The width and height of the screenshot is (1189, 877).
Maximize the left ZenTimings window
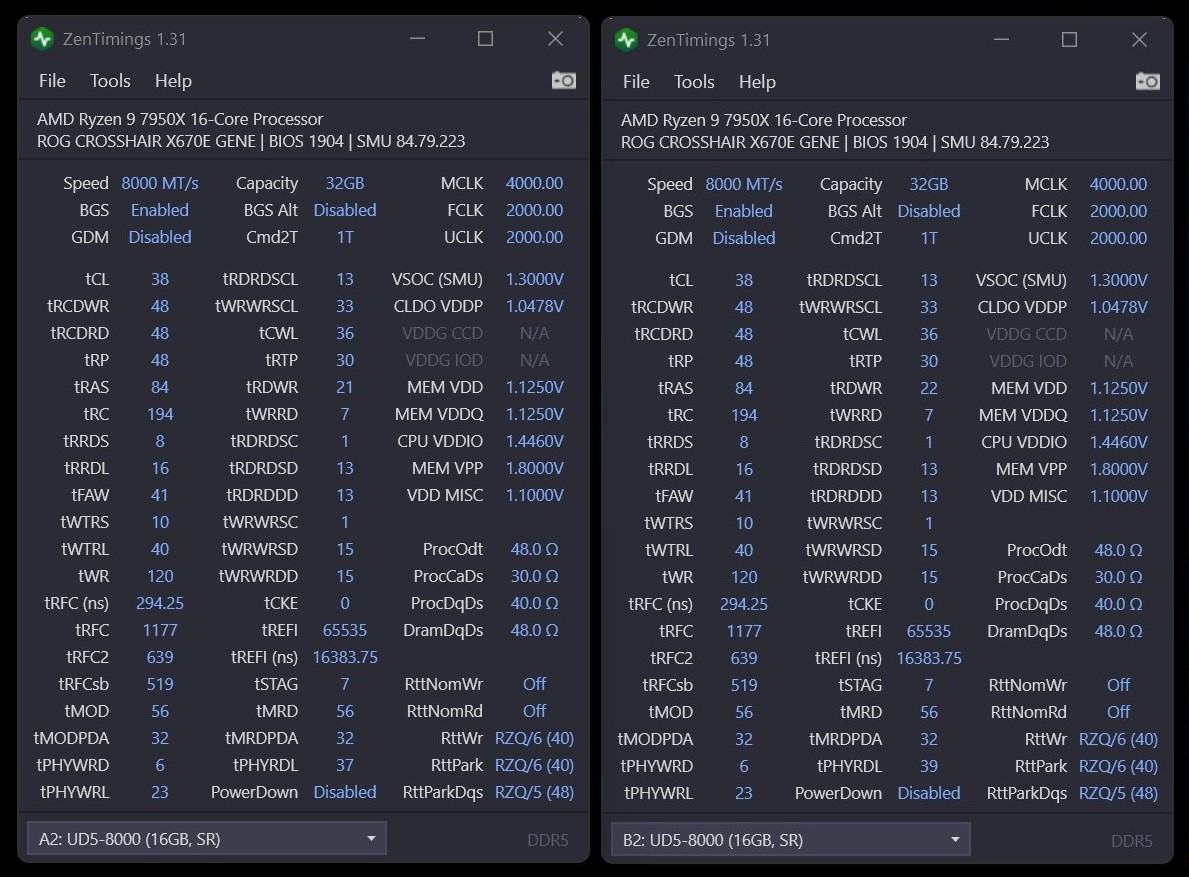[x=486, y=39]
